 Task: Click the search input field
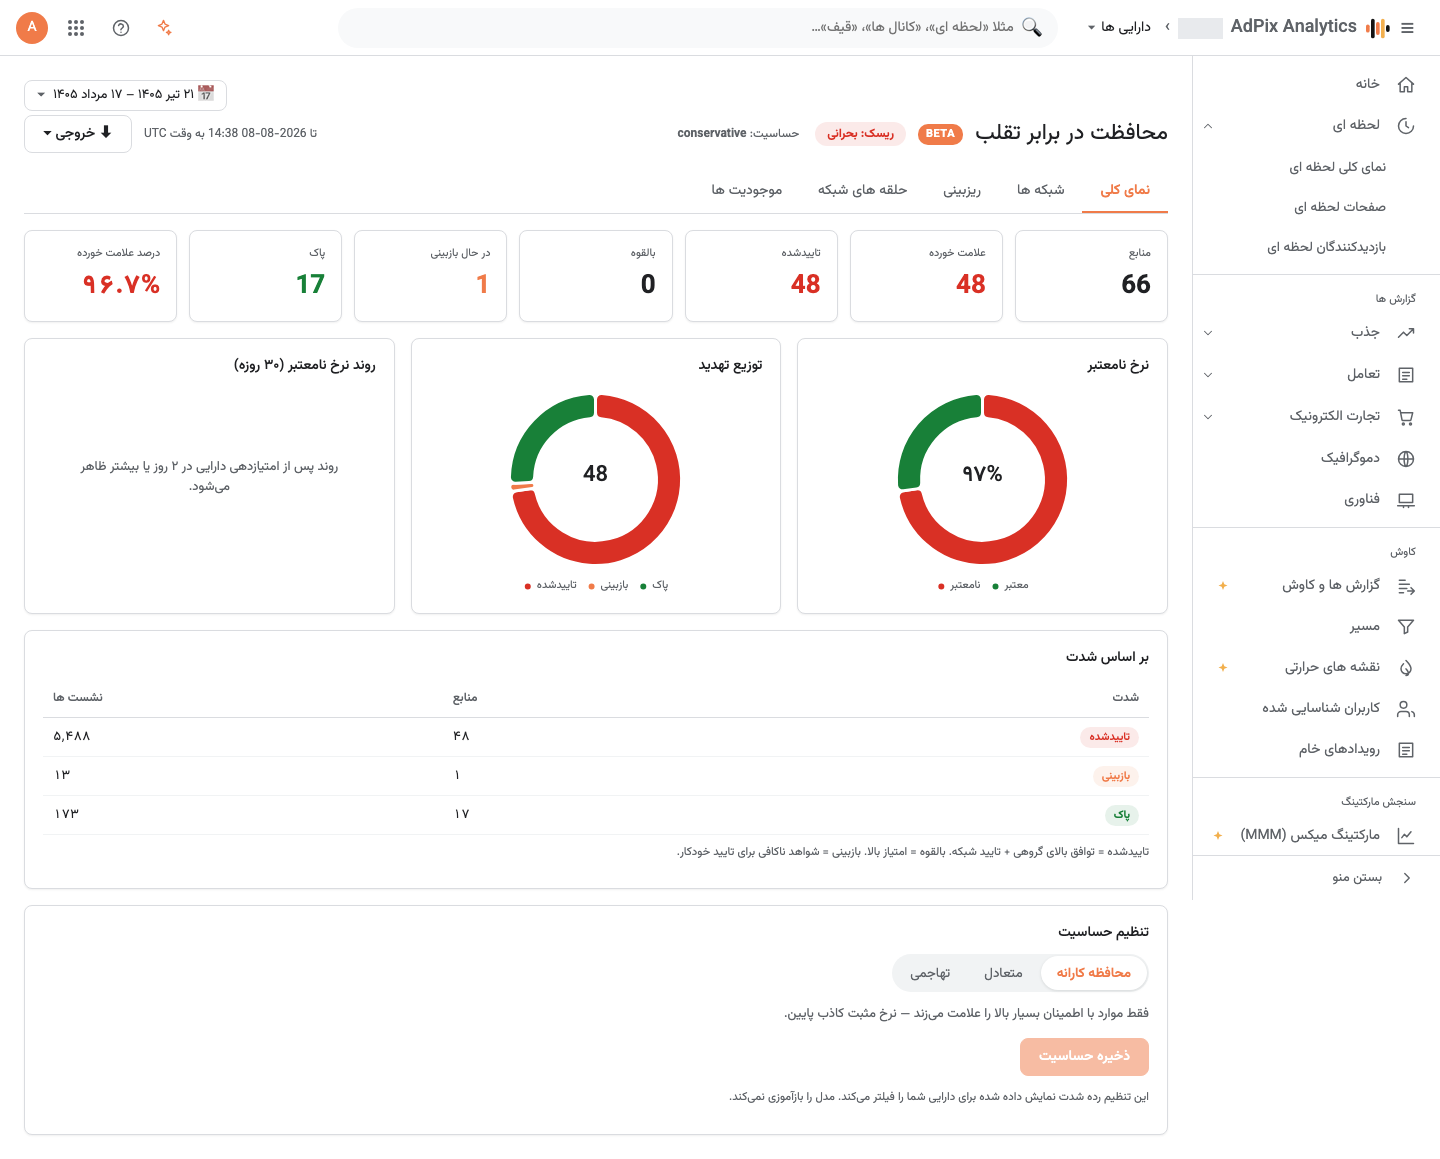click(698, 27)
